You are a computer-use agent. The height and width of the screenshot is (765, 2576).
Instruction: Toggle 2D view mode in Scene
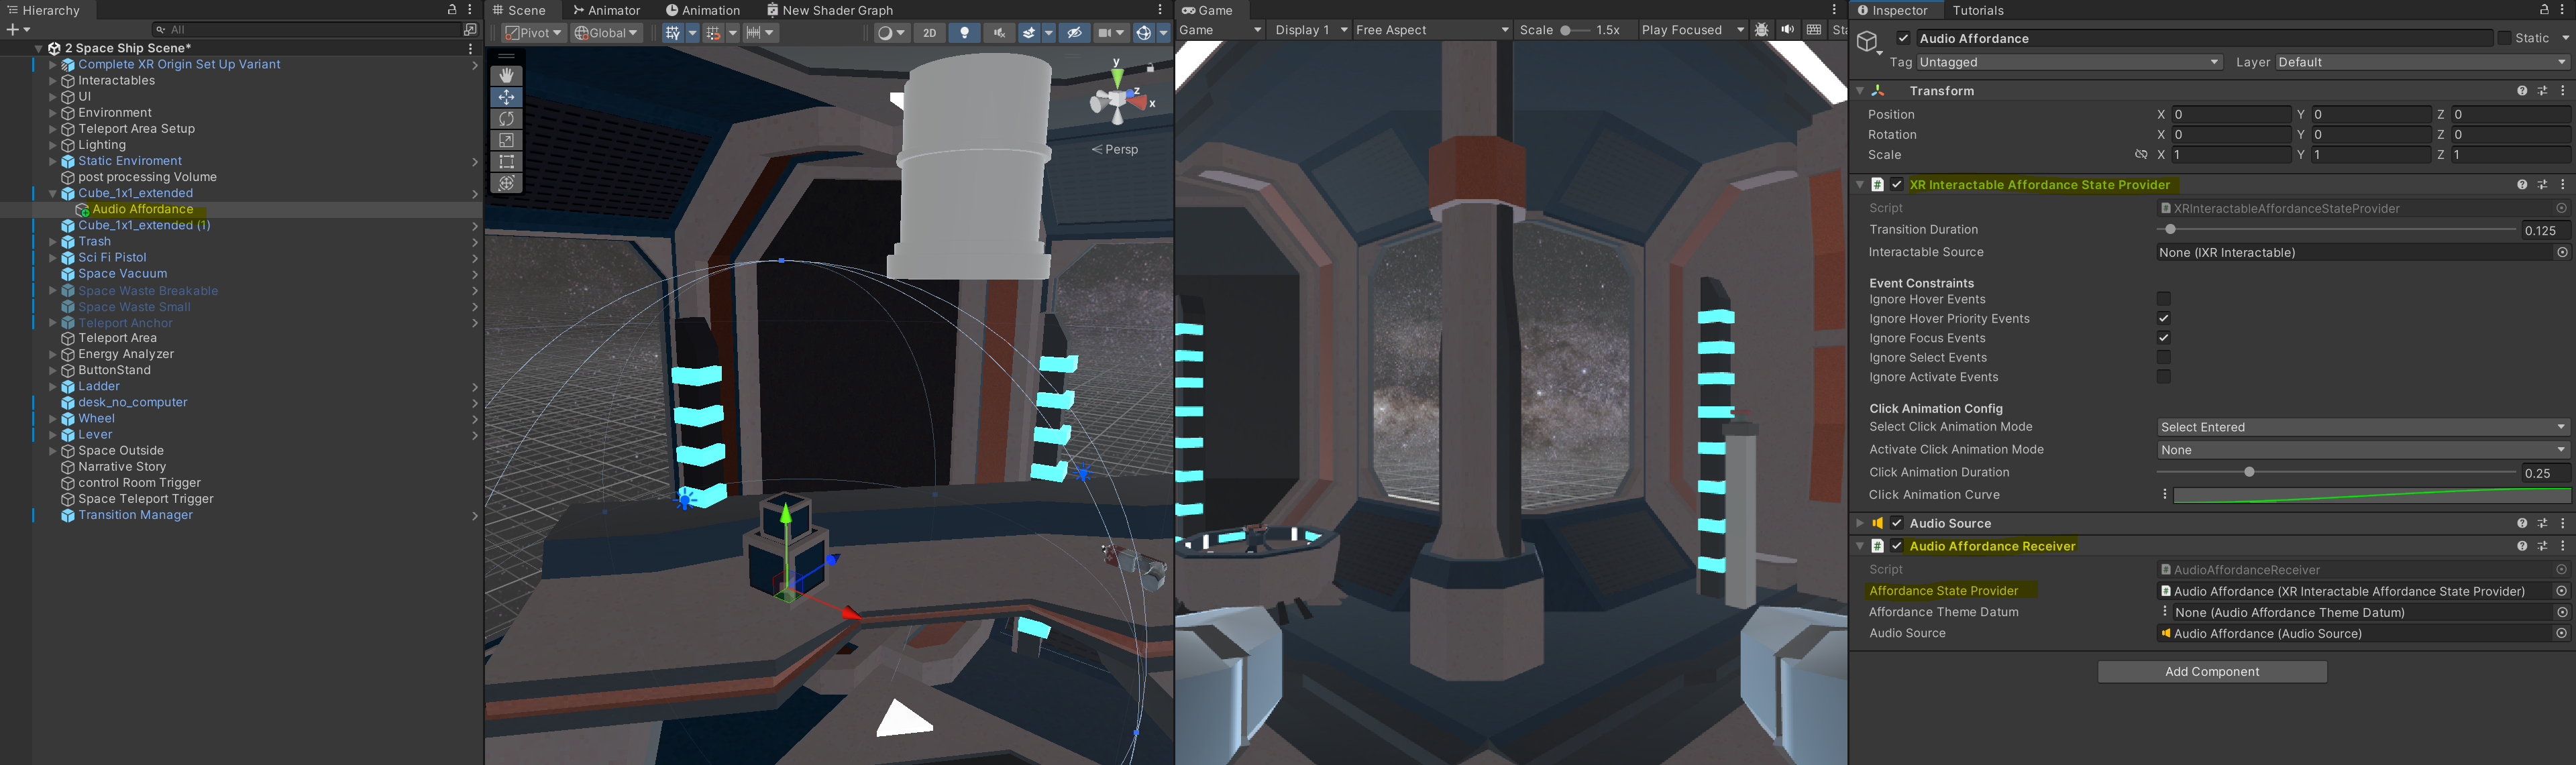click(929, 33)
